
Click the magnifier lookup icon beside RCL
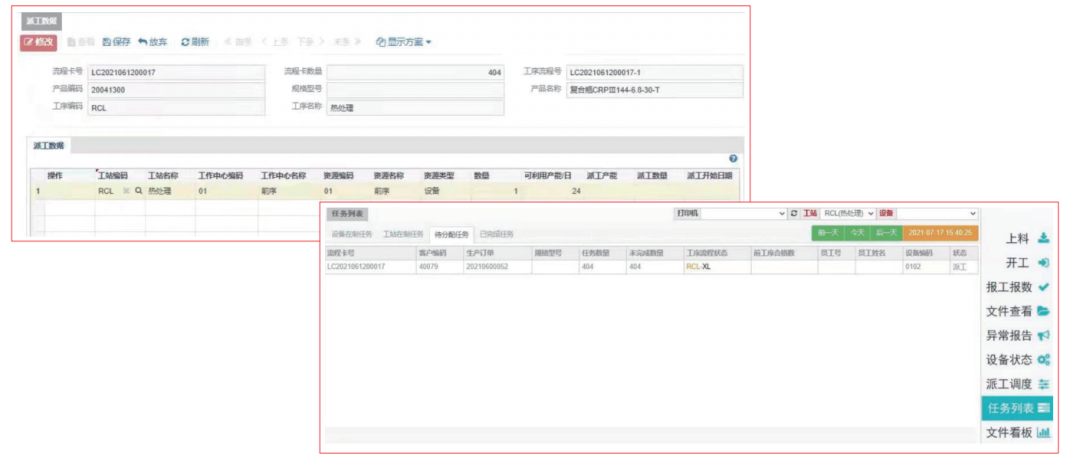coord(138,192)
